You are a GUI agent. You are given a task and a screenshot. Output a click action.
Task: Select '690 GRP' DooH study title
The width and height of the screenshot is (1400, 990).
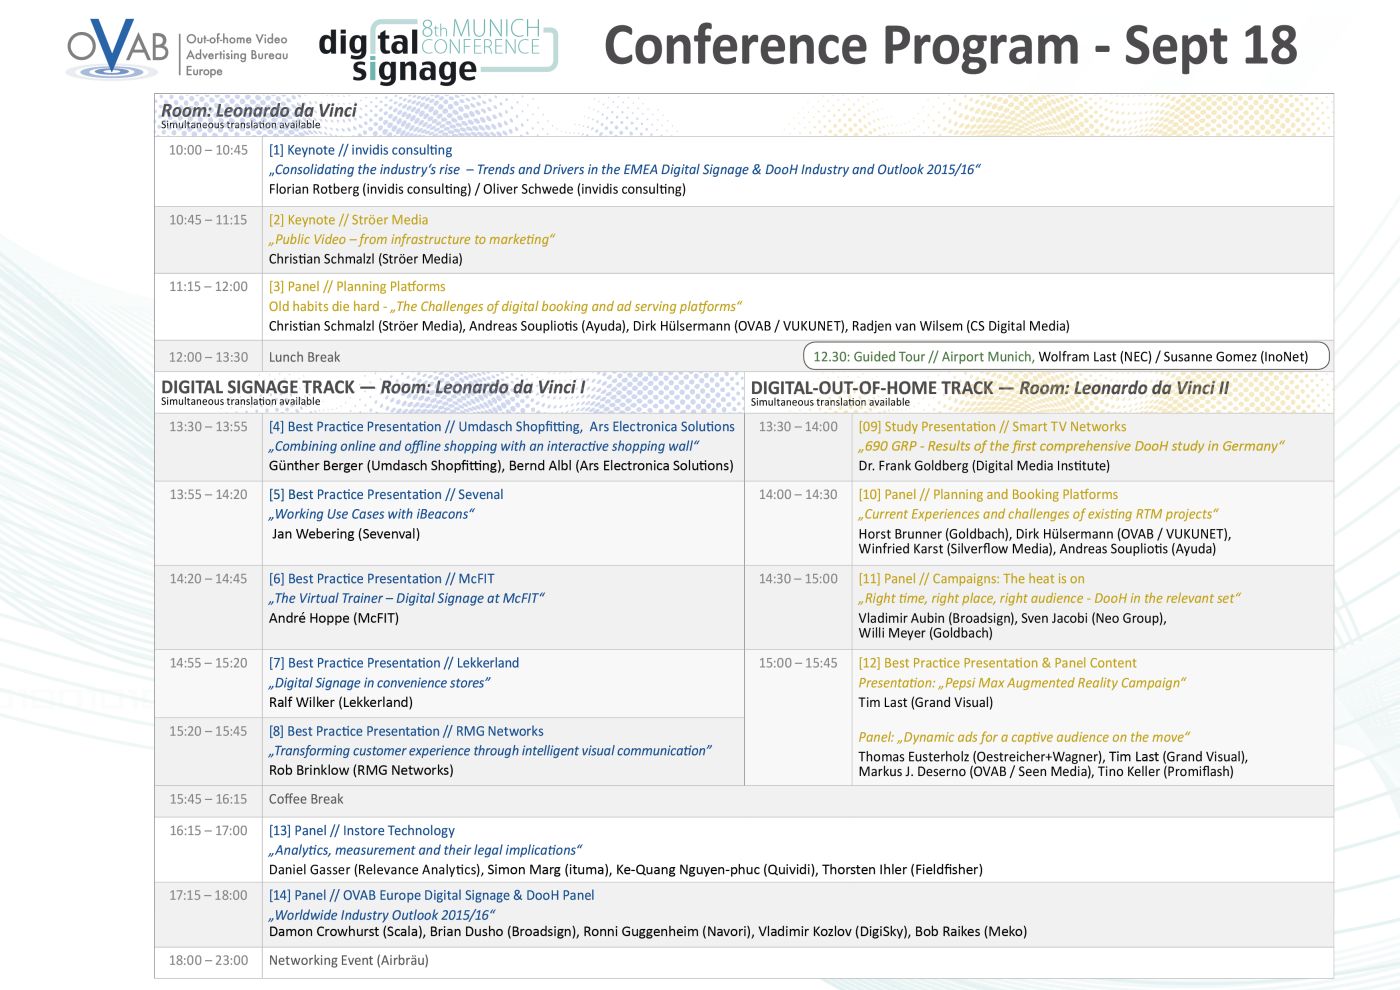pyautogui.click(x=1071, y=446)
